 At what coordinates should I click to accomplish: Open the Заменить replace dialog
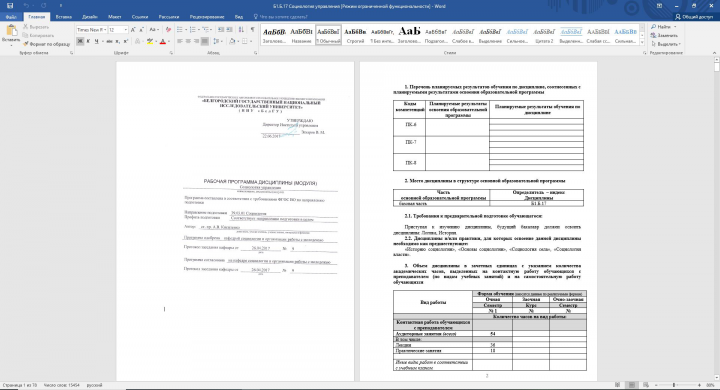[664, 35]
